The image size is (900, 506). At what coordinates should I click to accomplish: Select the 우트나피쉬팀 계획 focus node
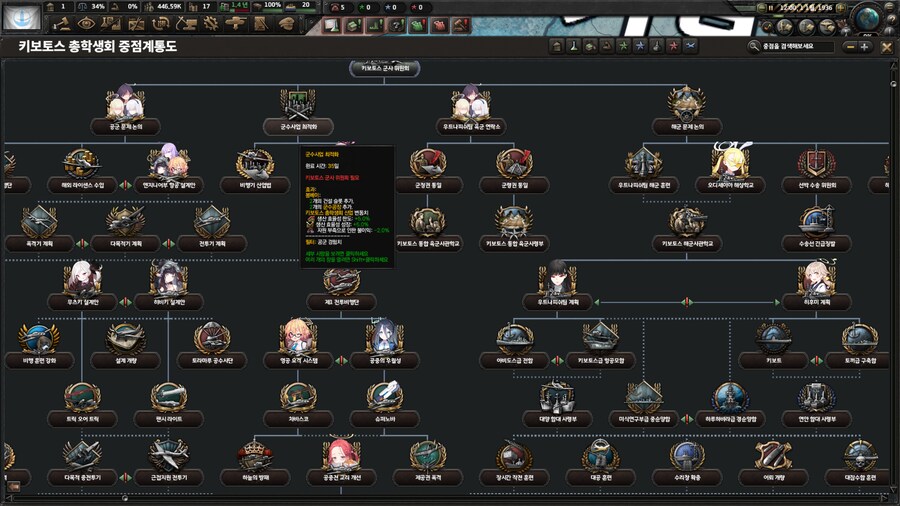pyautogui.click(x=556, y=282)
